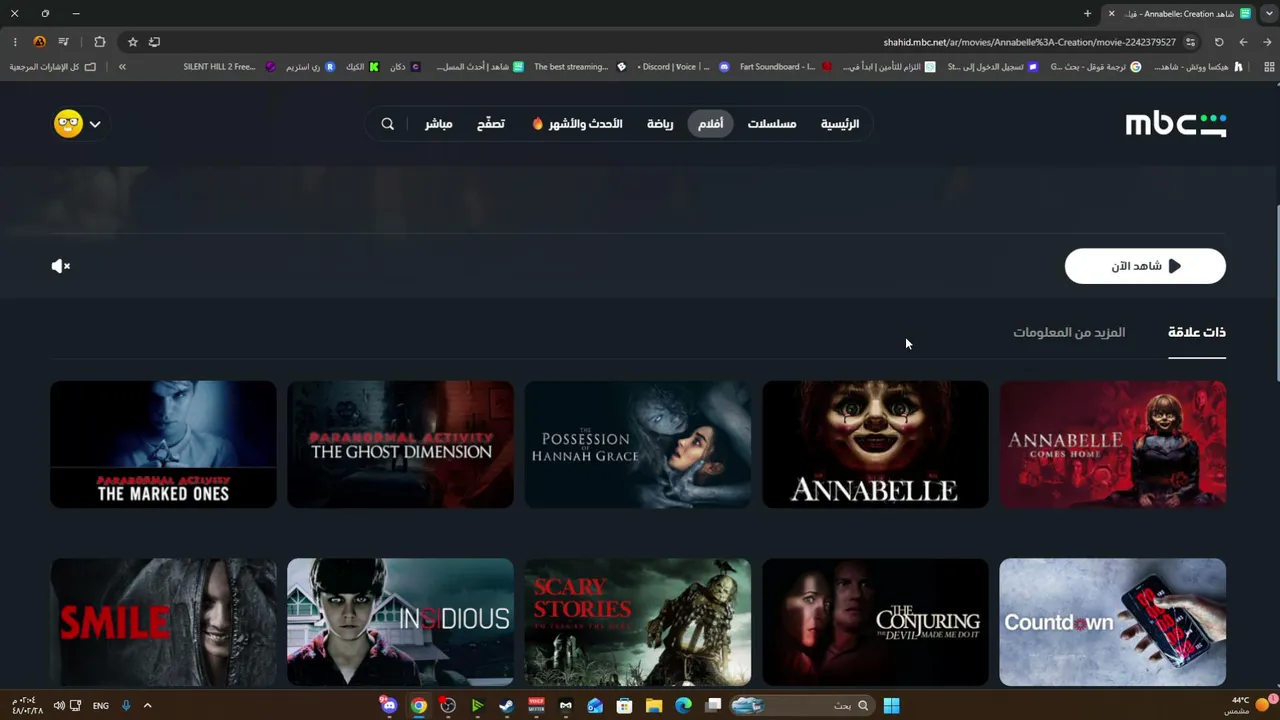
Task: Open the search magnifier in the Shahid navigation
Action: coord(388,124)
